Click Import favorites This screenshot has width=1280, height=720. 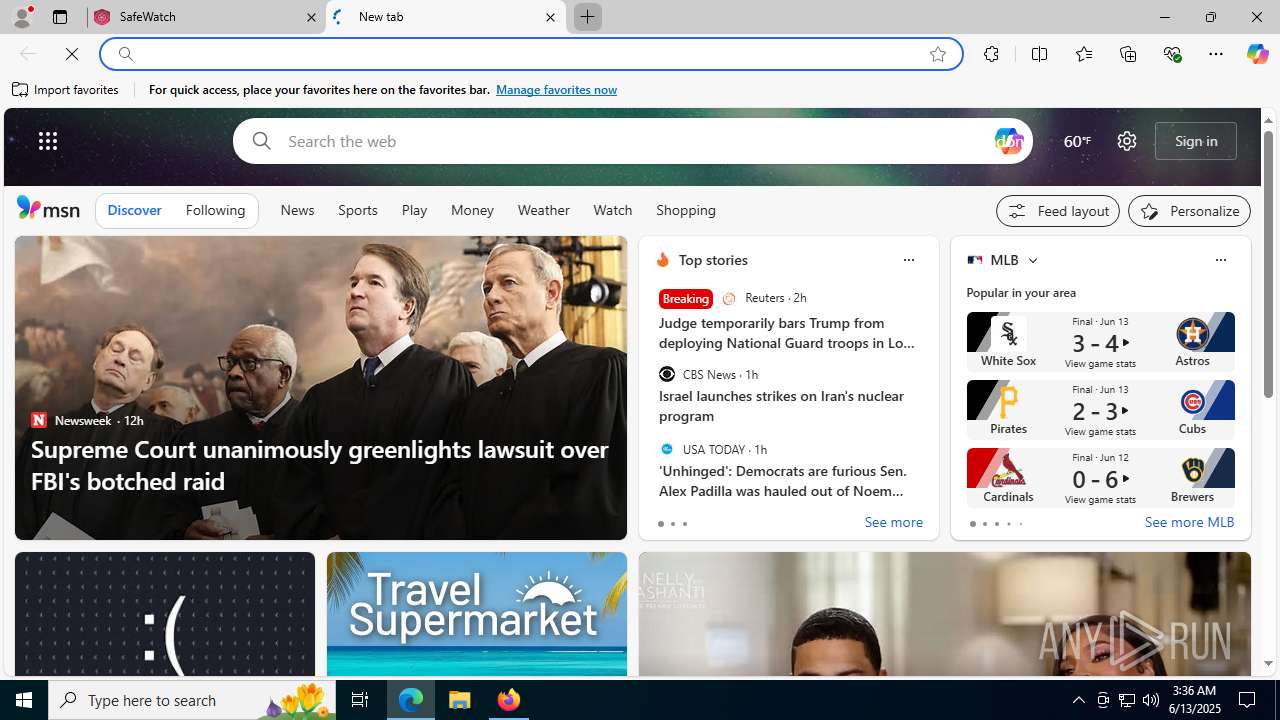pyautogui.click(x=66, y=90)
